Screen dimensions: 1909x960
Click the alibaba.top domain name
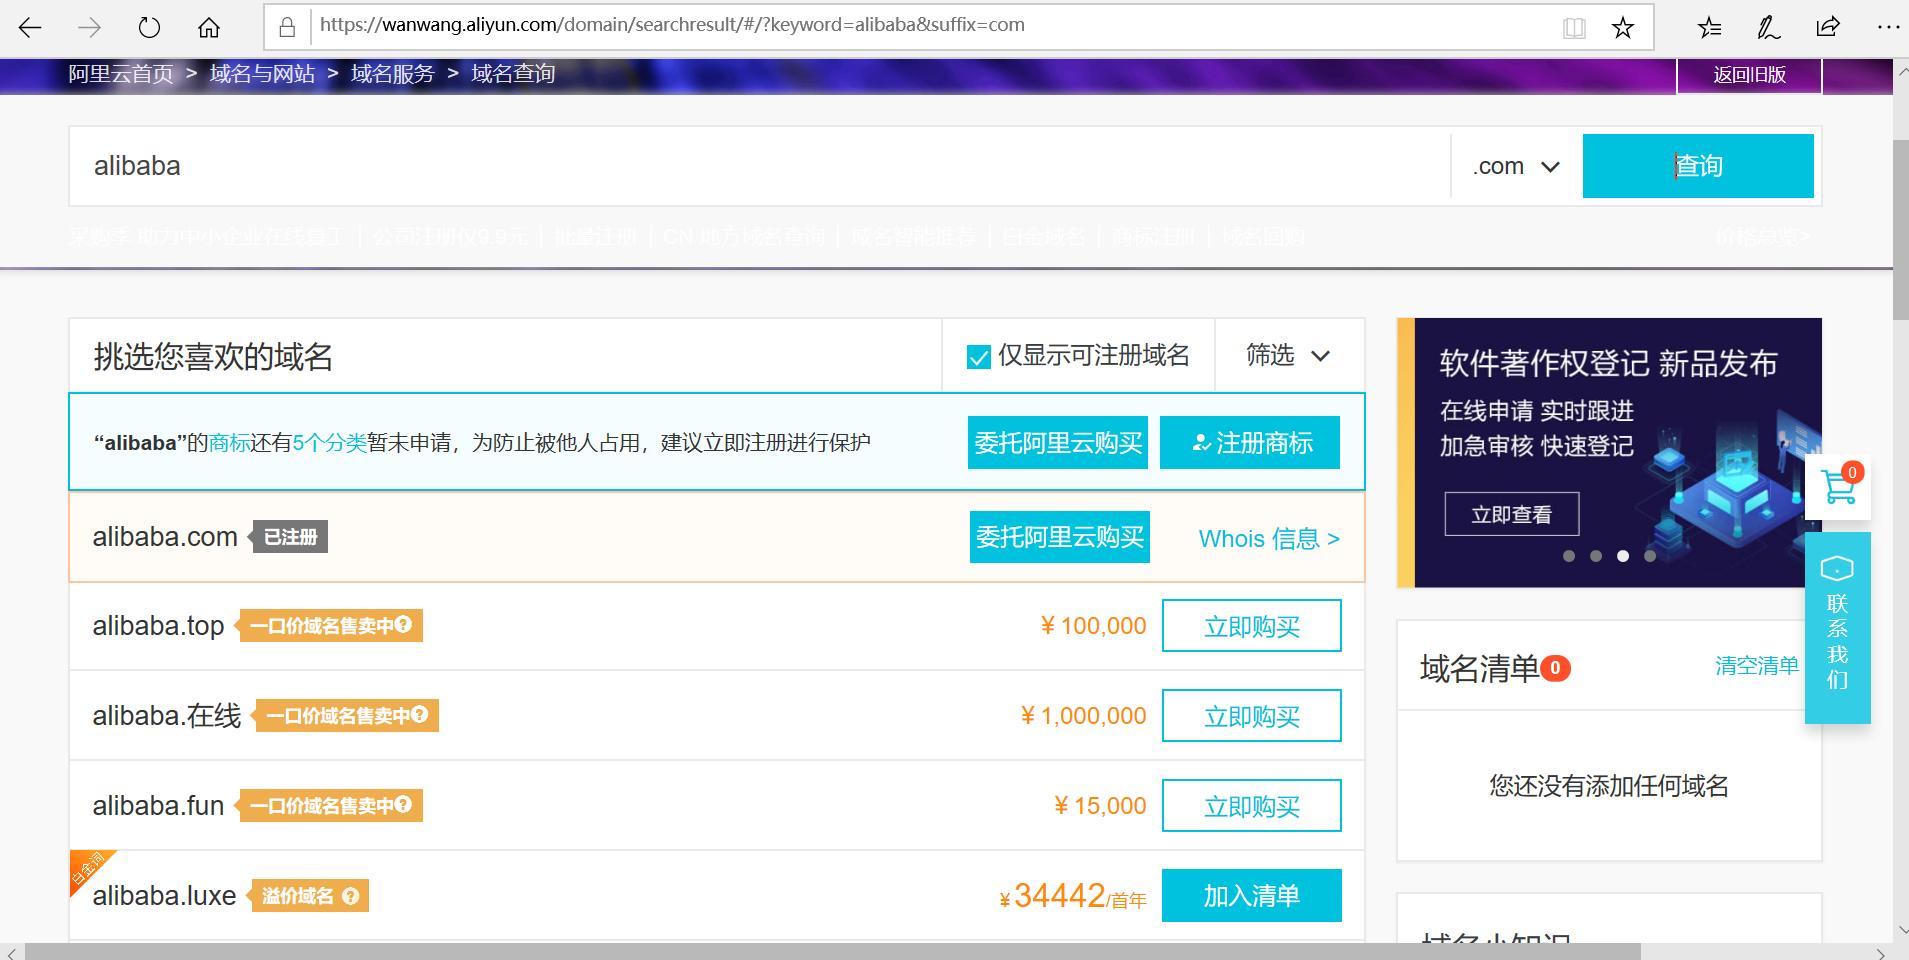[158, 626]
